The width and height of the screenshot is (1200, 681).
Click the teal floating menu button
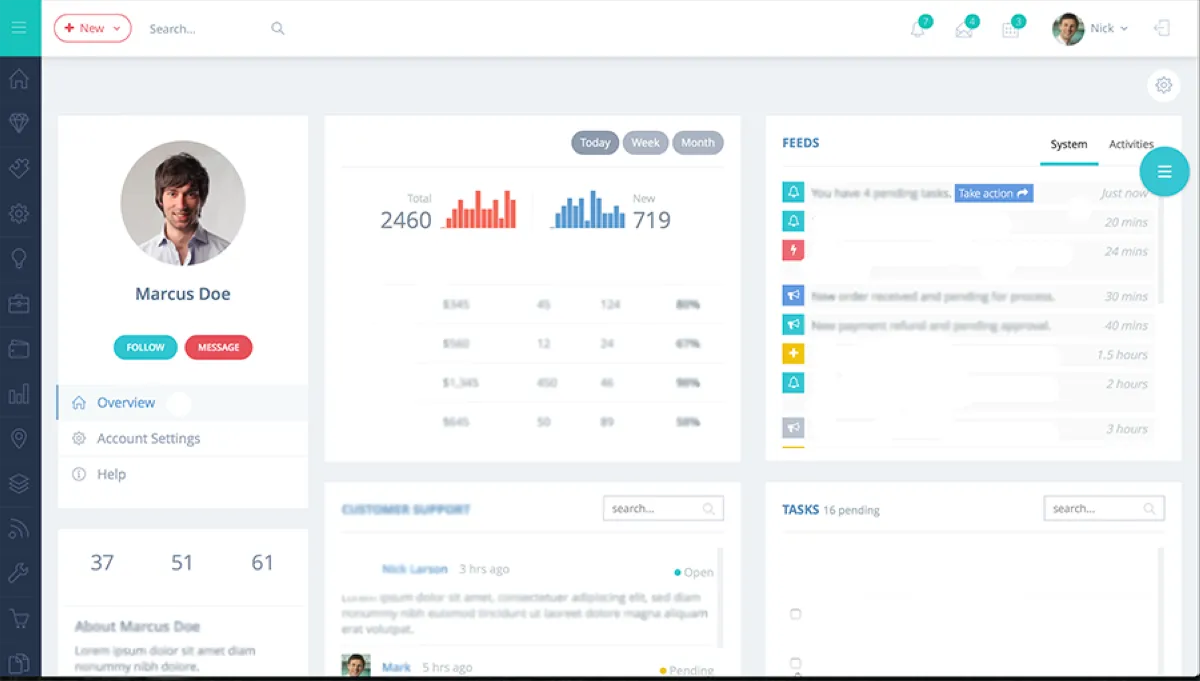[x=1164, y=172]
